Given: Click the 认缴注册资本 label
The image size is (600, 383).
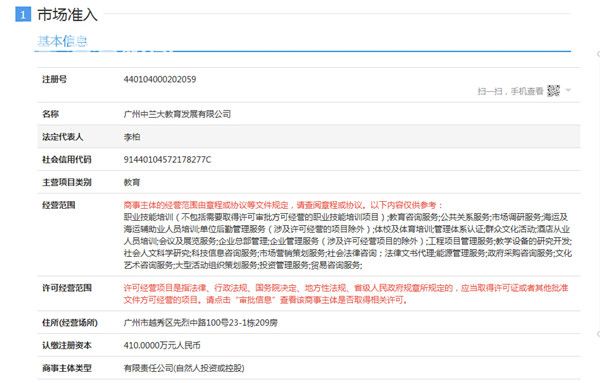Looking at the screenshot, I should (67, 345).
